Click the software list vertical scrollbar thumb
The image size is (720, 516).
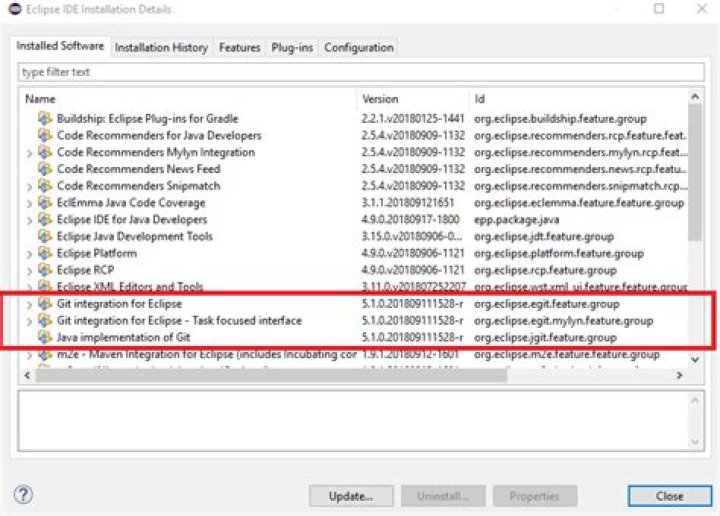695,173
